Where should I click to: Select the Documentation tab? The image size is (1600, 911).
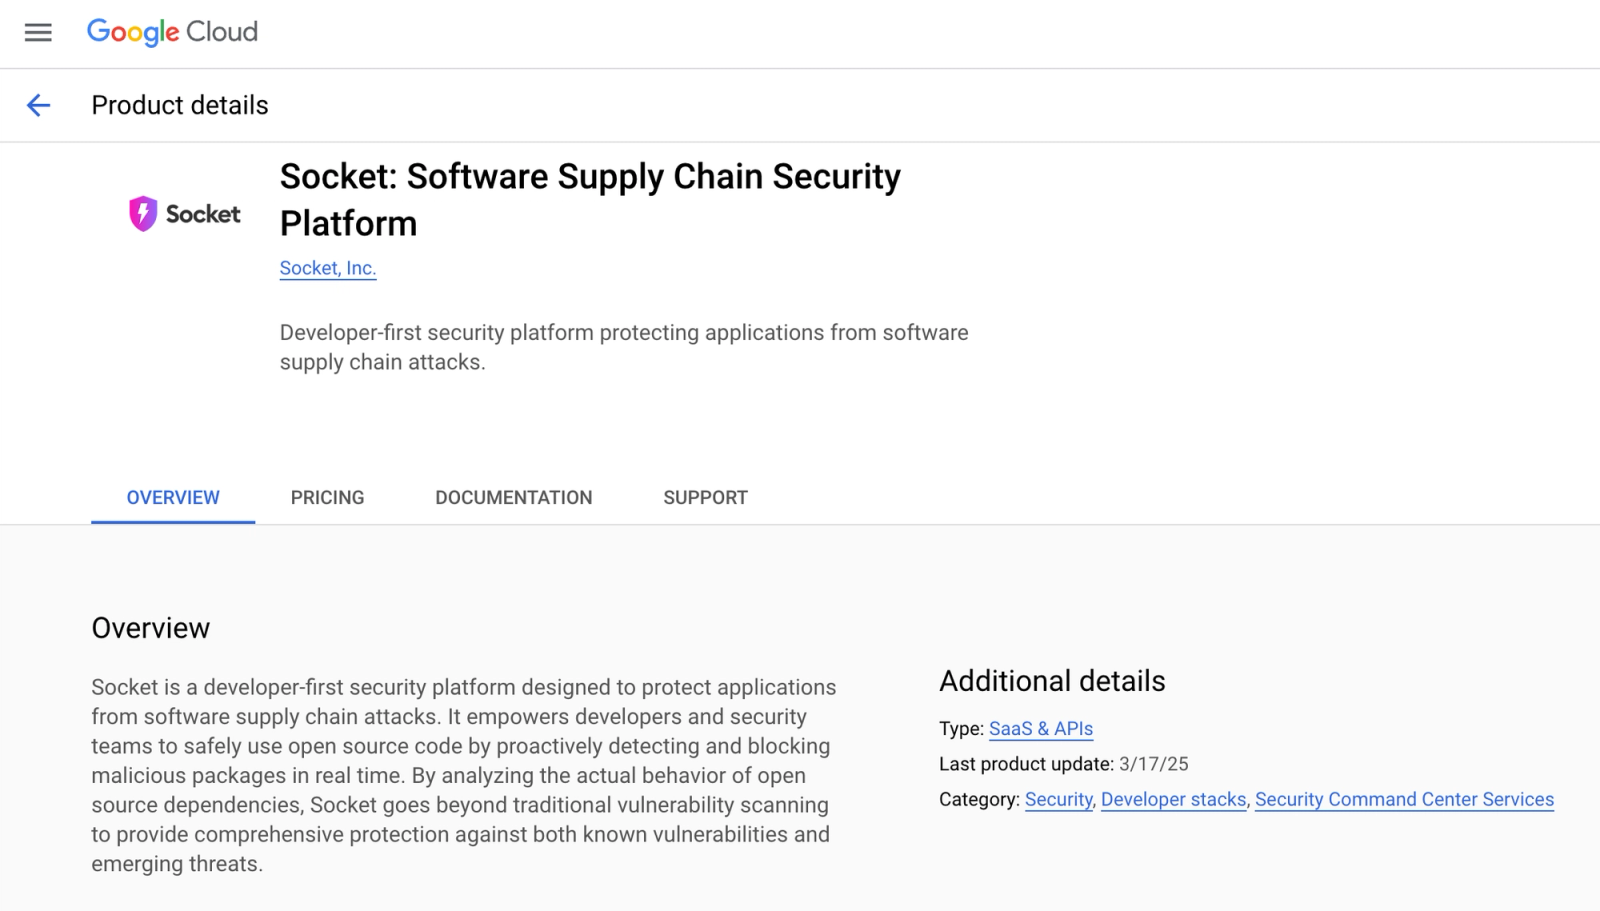tap(514, 497)
